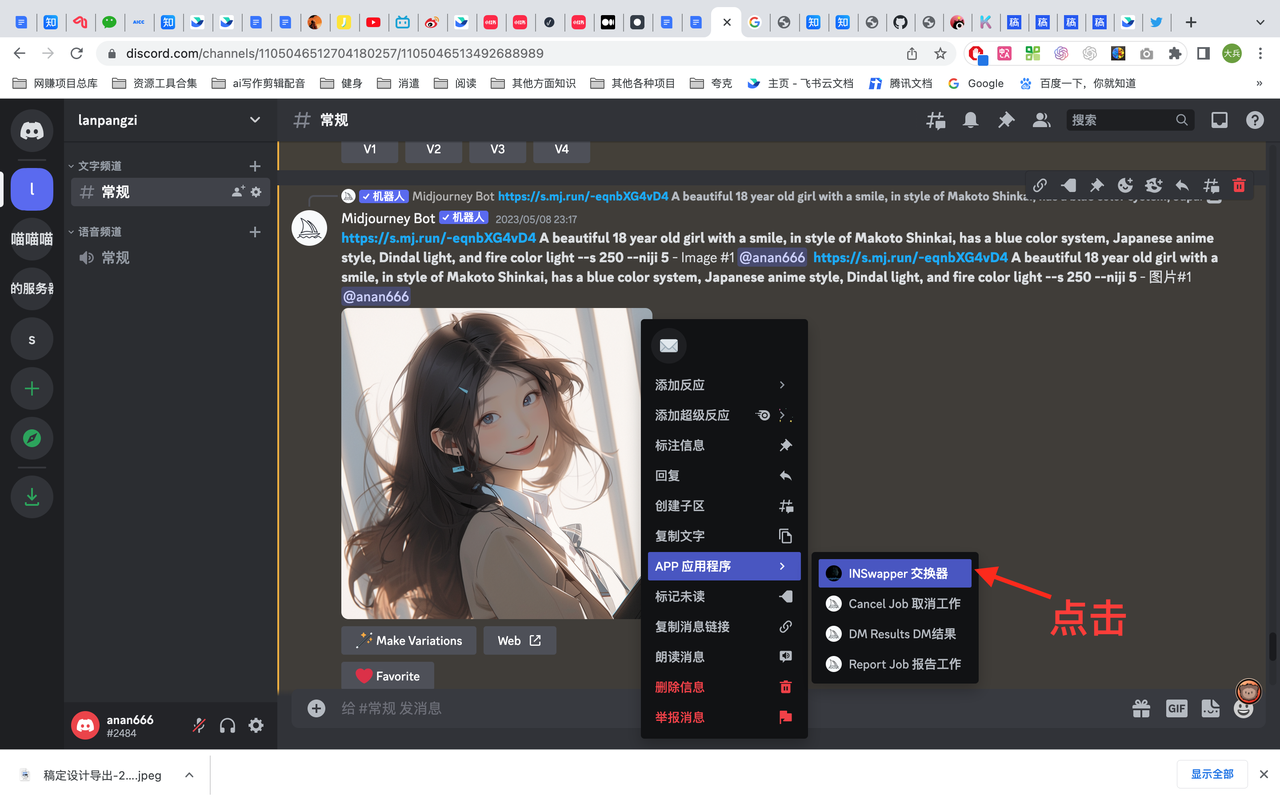
Task: Open the "s" server icon
Action: click(x=32, y=339)
